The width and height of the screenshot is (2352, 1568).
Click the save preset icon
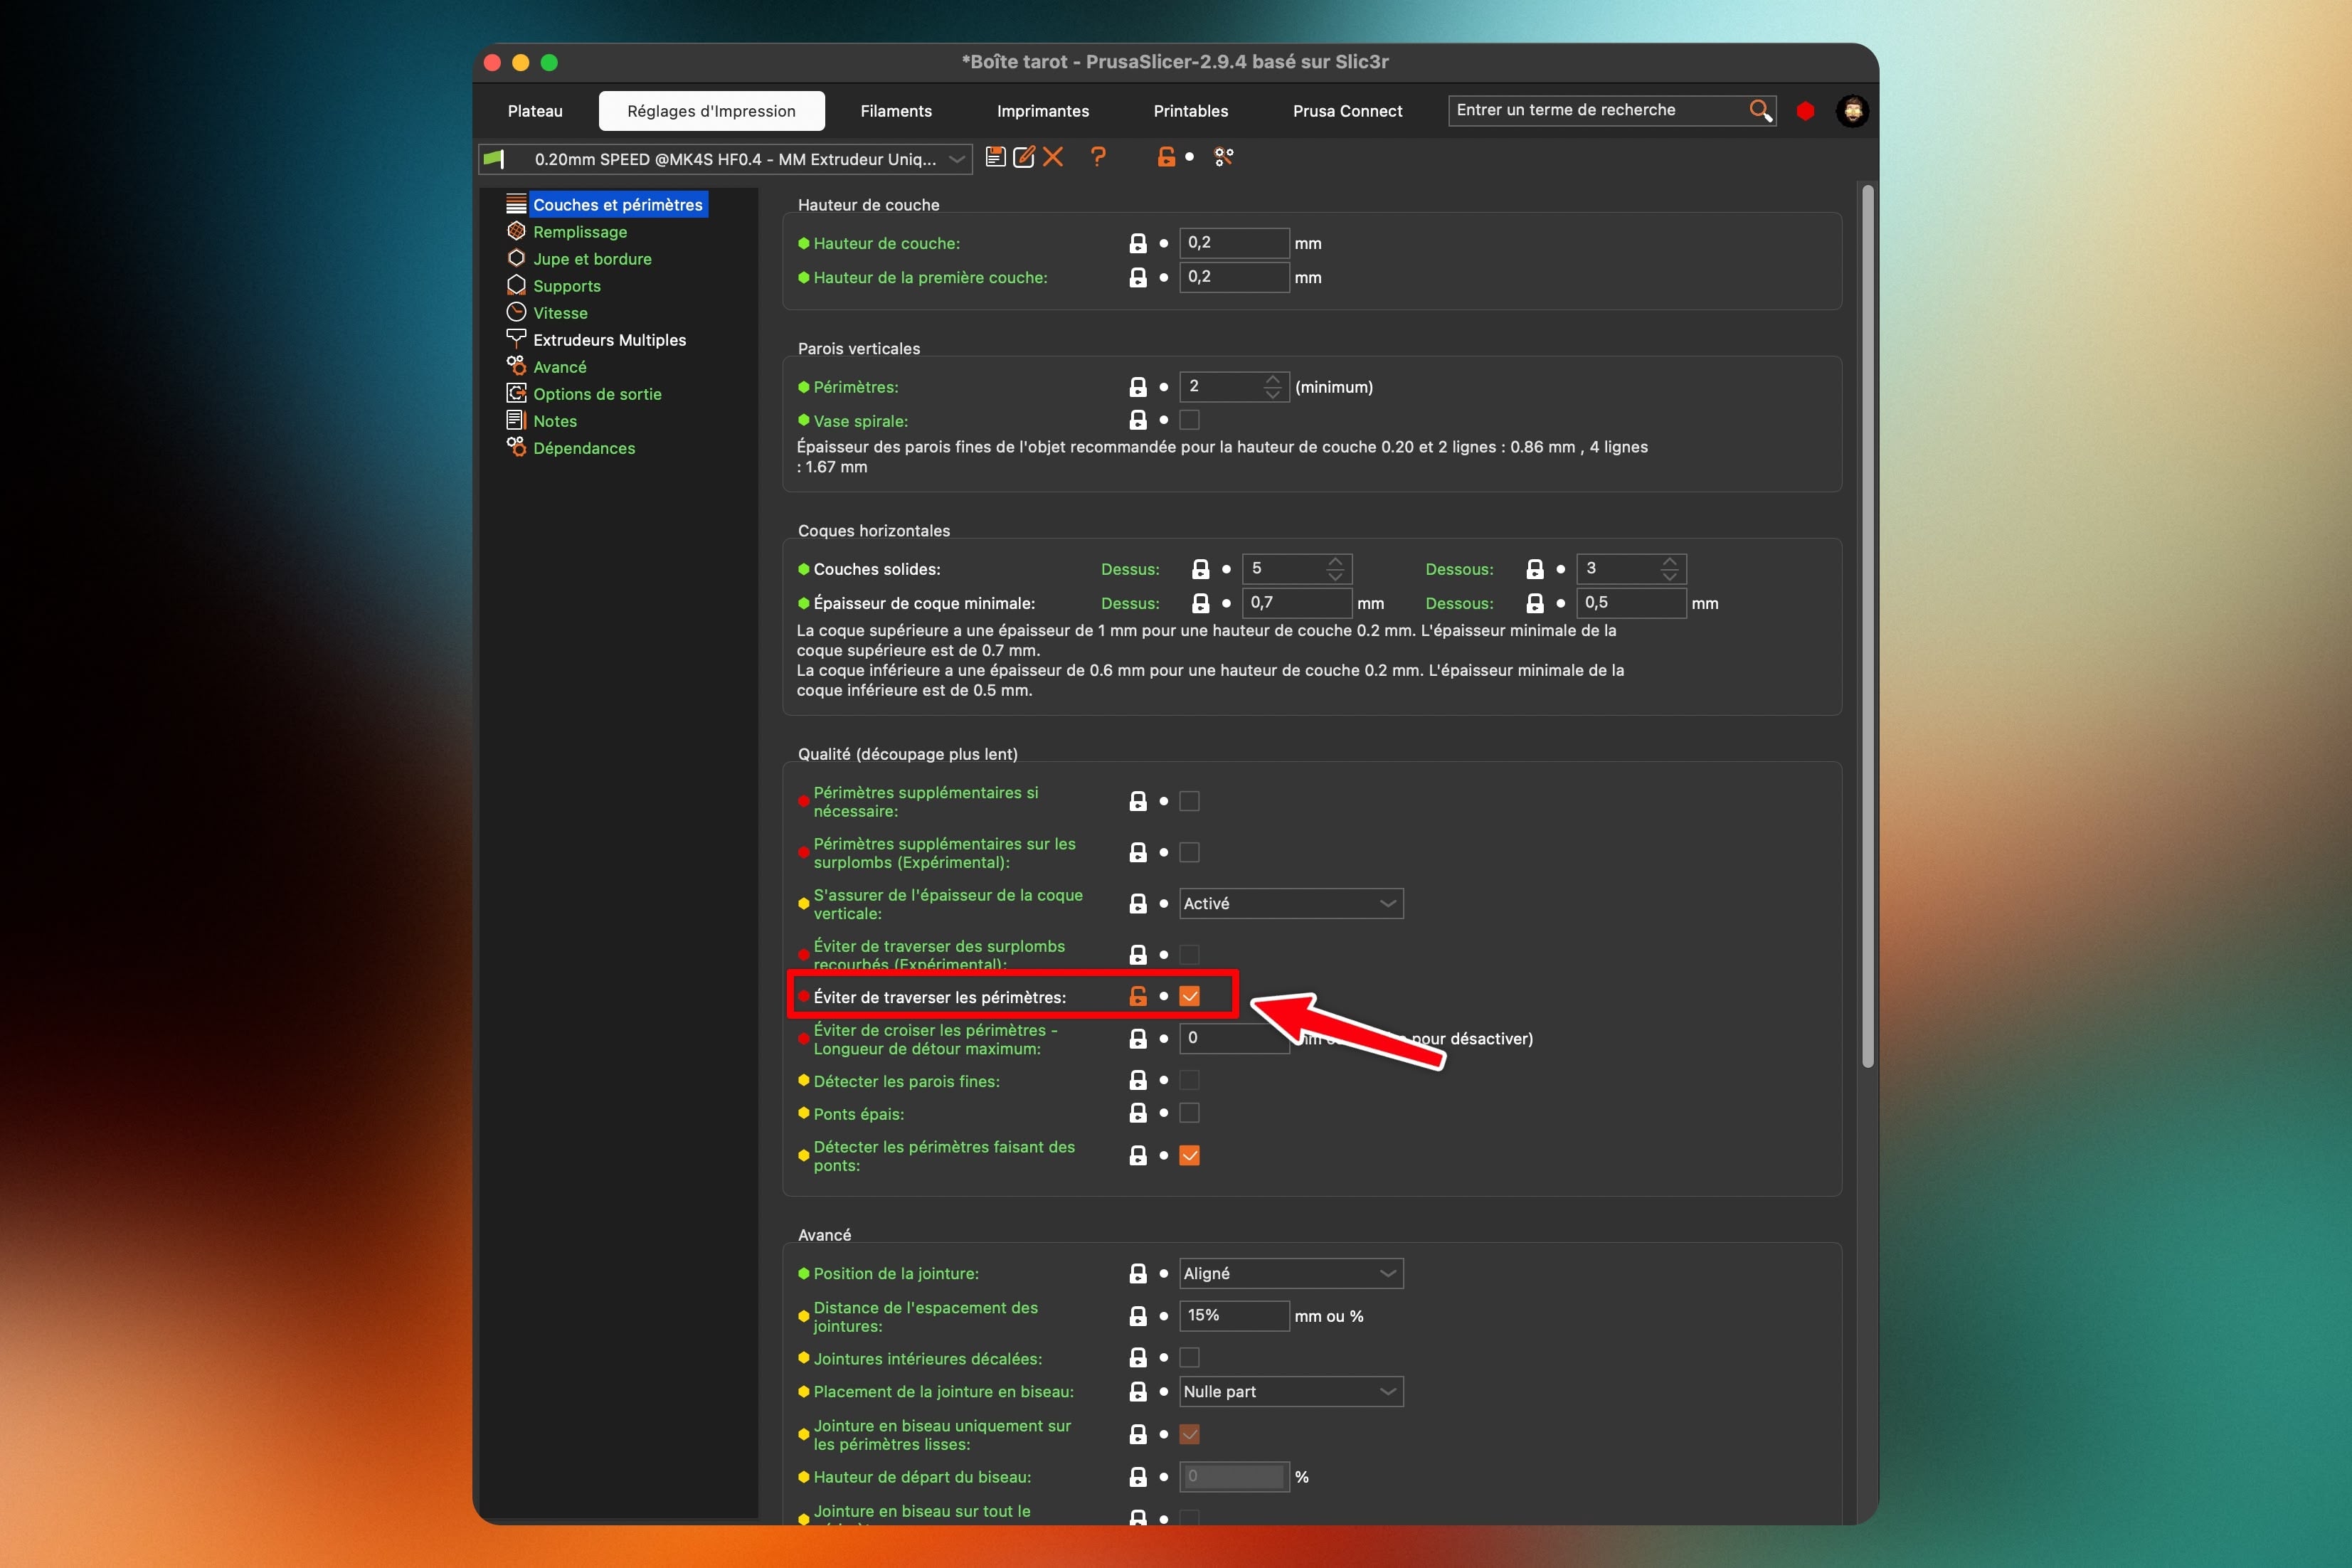click(995, 157)
